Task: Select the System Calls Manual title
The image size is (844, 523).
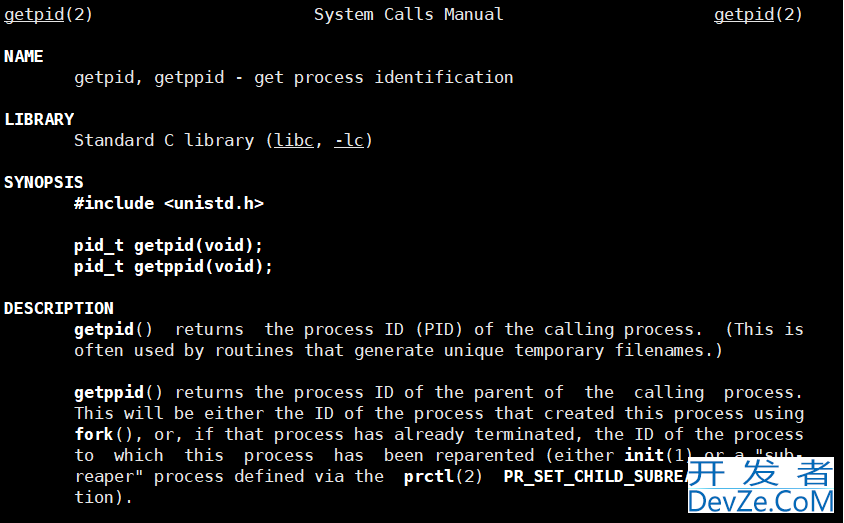Action: pos(409,15)
